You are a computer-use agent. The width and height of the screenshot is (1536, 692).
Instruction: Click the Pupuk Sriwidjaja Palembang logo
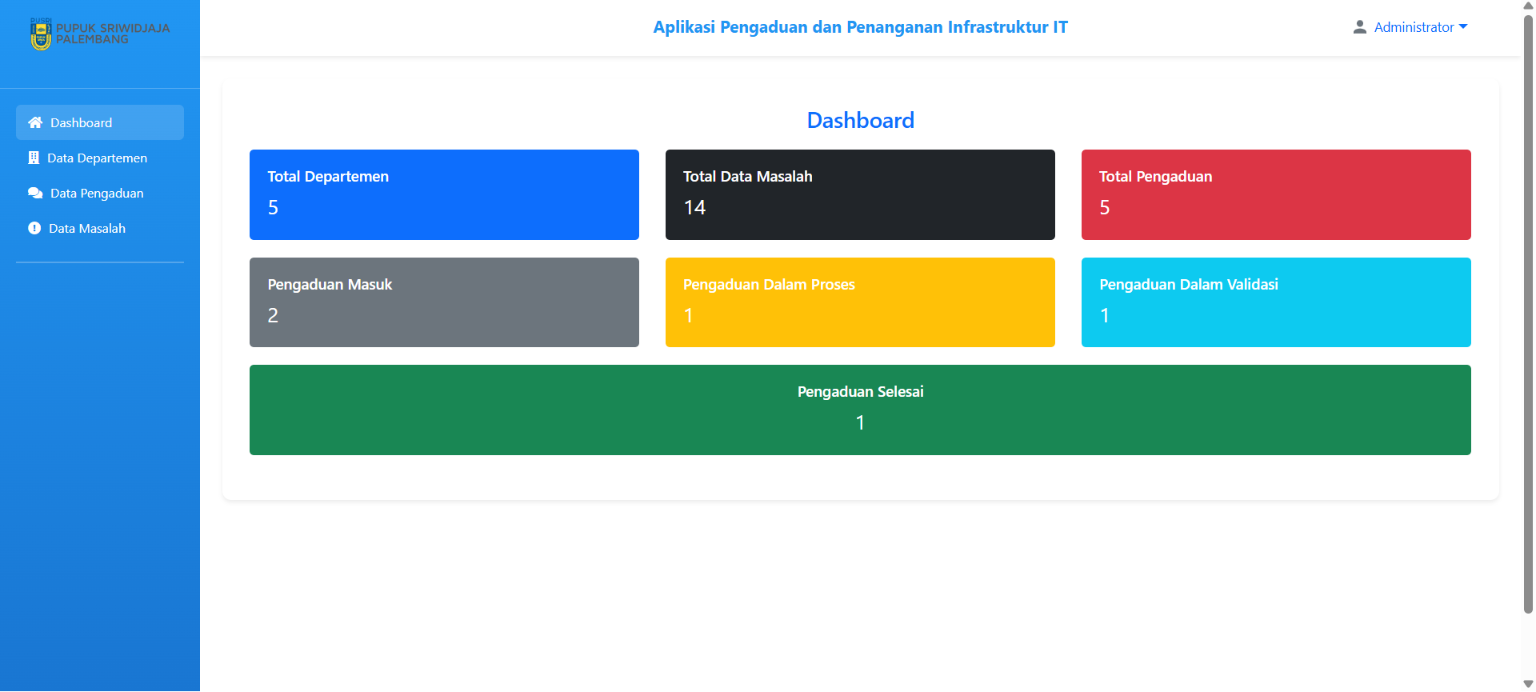(x=100, y=34)
